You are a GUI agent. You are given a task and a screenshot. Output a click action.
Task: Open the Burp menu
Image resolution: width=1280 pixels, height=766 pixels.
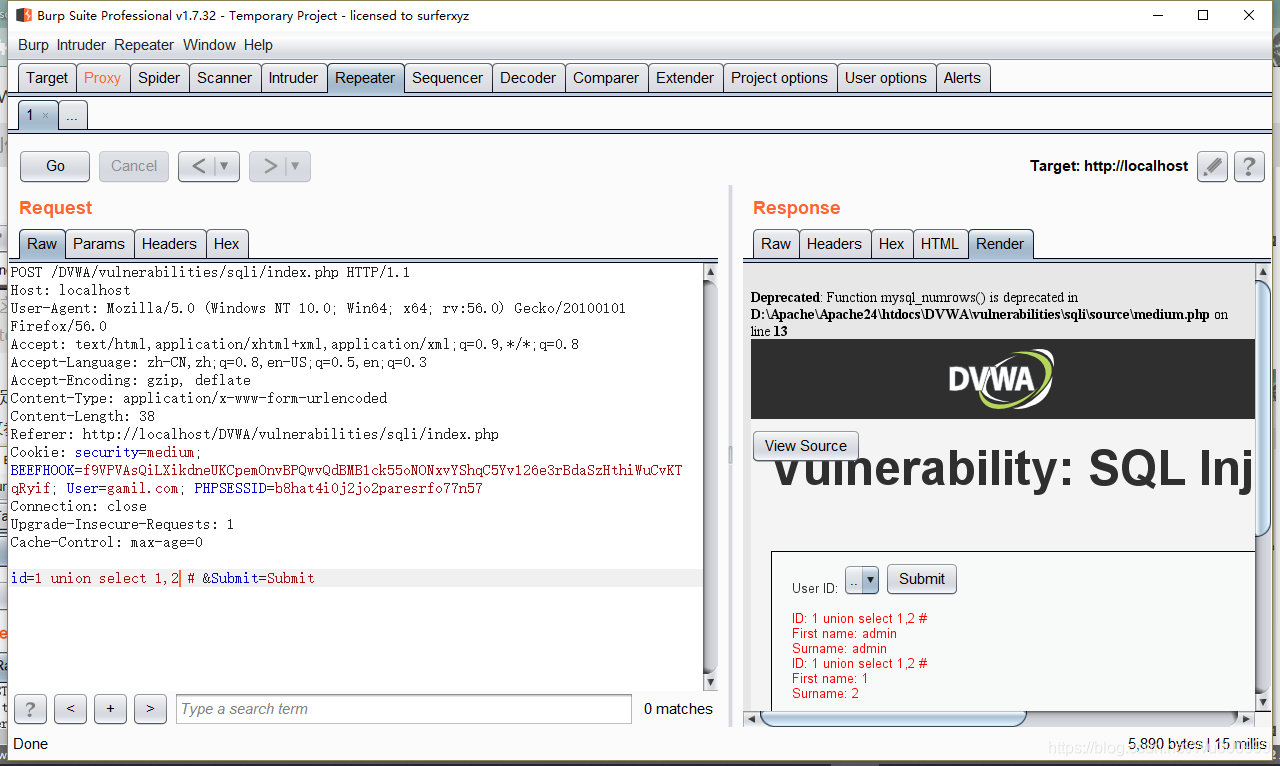(x=33, y=45)
